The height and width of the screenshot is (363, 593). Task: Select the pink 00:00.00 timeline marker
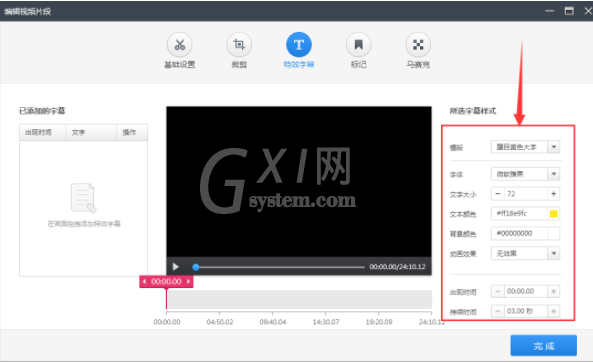[166, 282]
